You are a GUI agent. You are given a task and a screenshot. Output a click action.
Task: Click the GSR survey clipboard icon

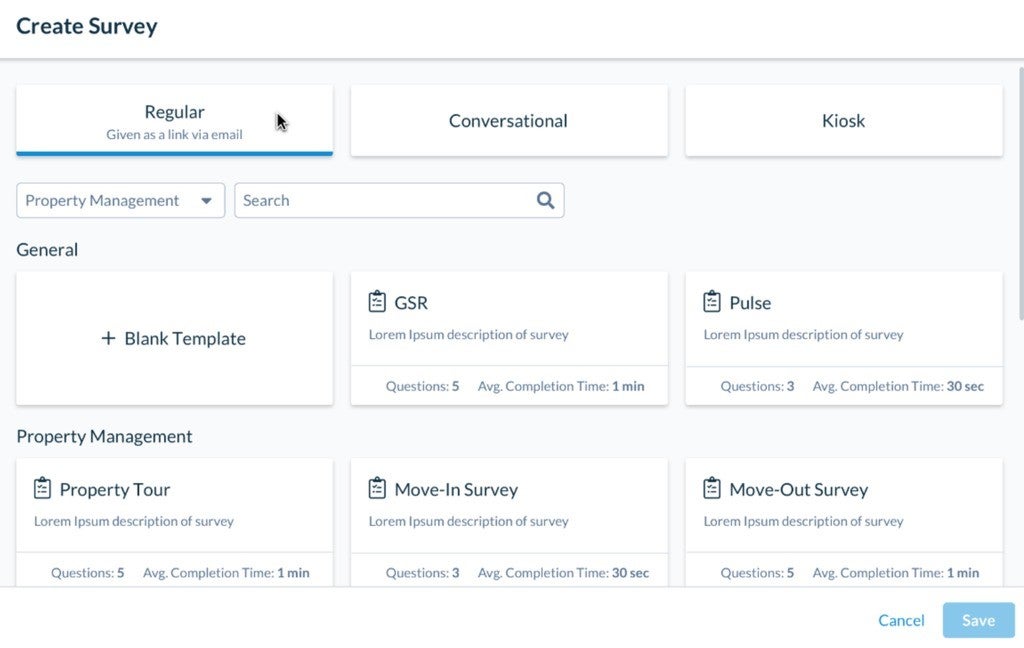pyautogui.click(x=378, y=300)
